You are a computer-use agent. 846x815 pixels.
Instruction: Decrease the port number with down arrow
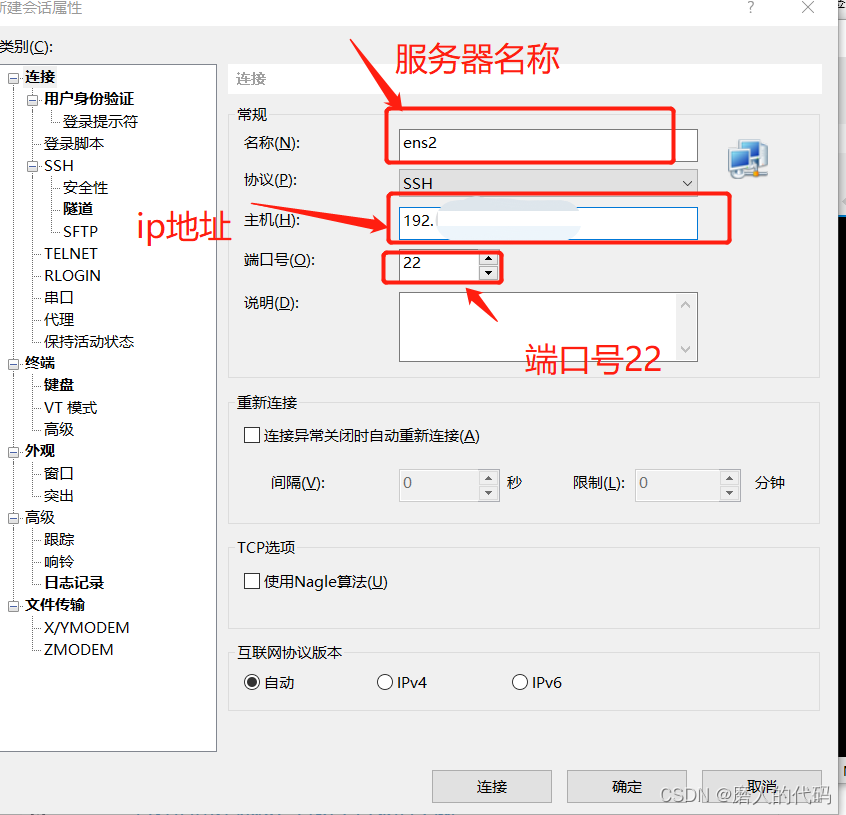coord(488,273)
